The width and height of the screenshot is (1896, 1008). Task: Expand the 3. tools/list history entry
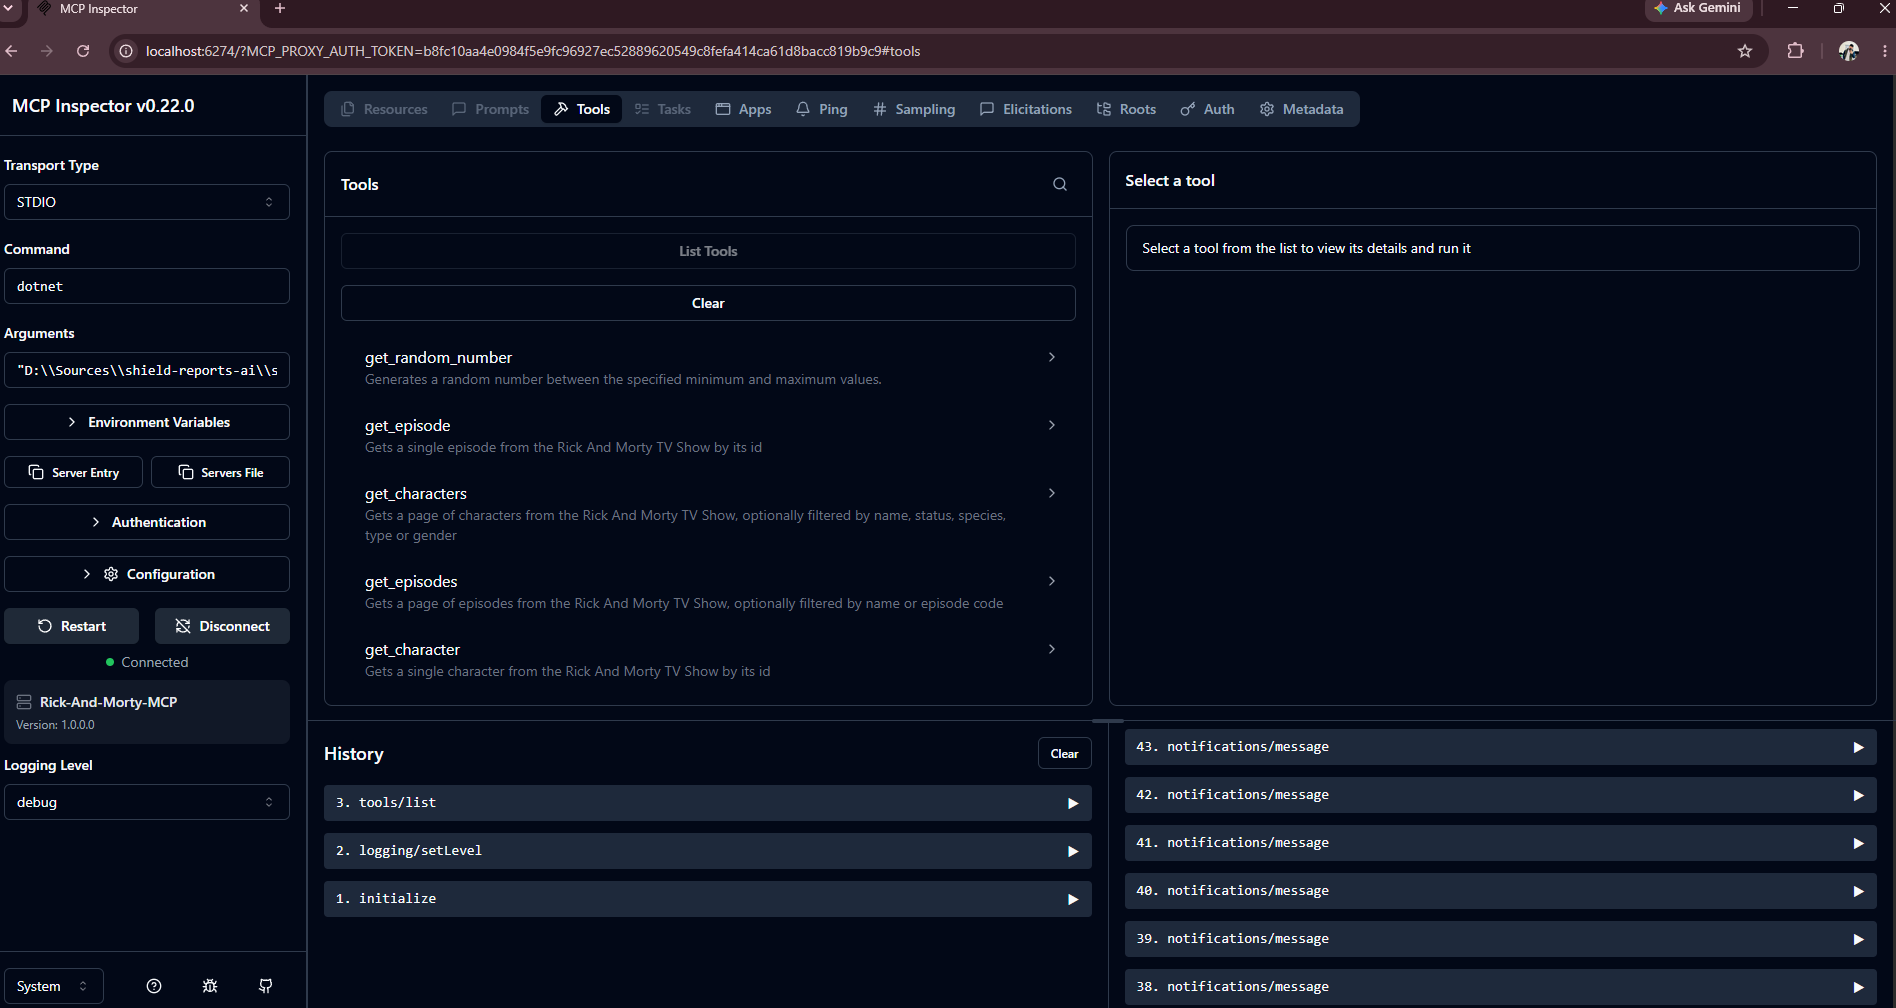pos(707,803)
